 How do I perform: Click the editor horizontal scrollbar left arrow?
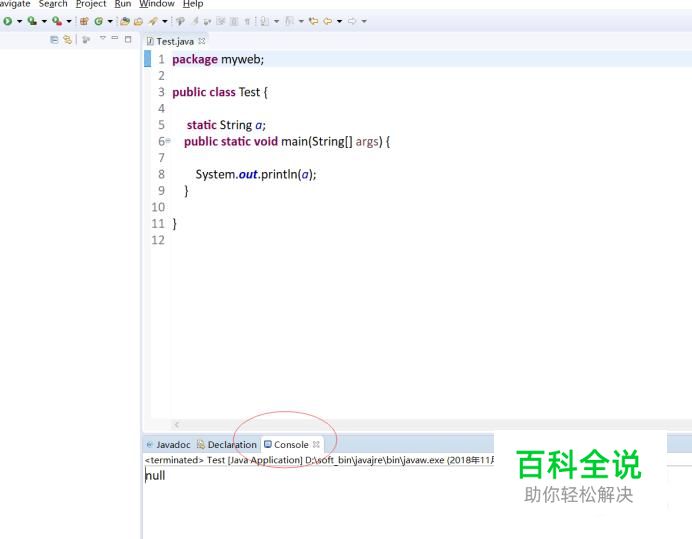[x=177, y=425]
